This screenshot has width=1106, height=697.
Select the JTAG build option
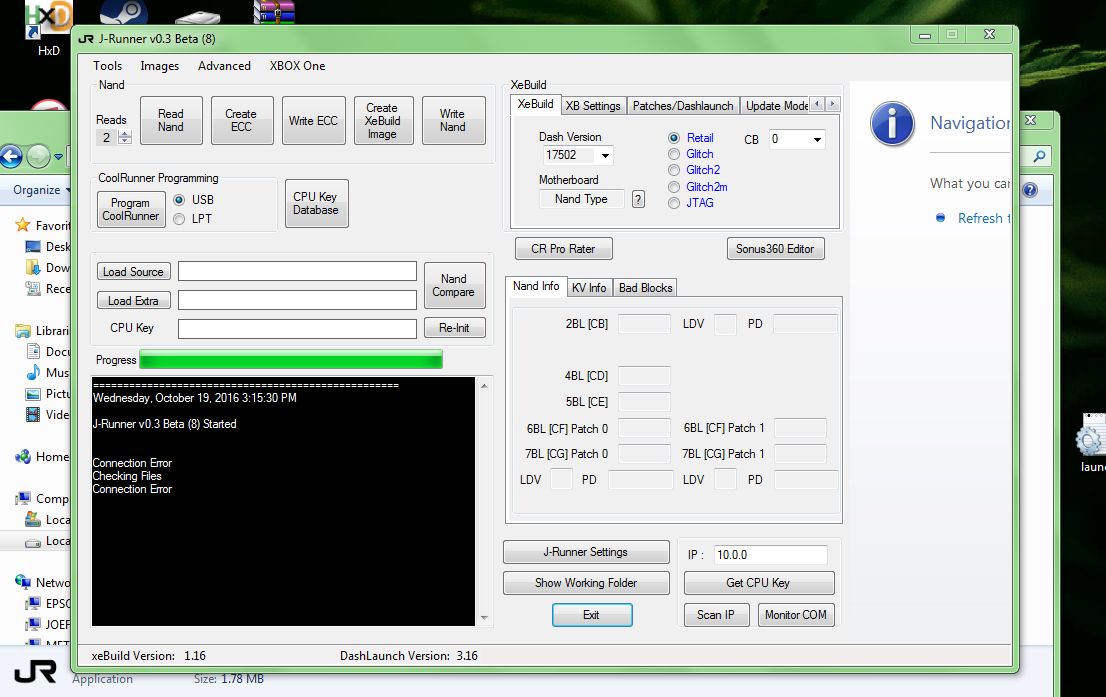(674, 203)
